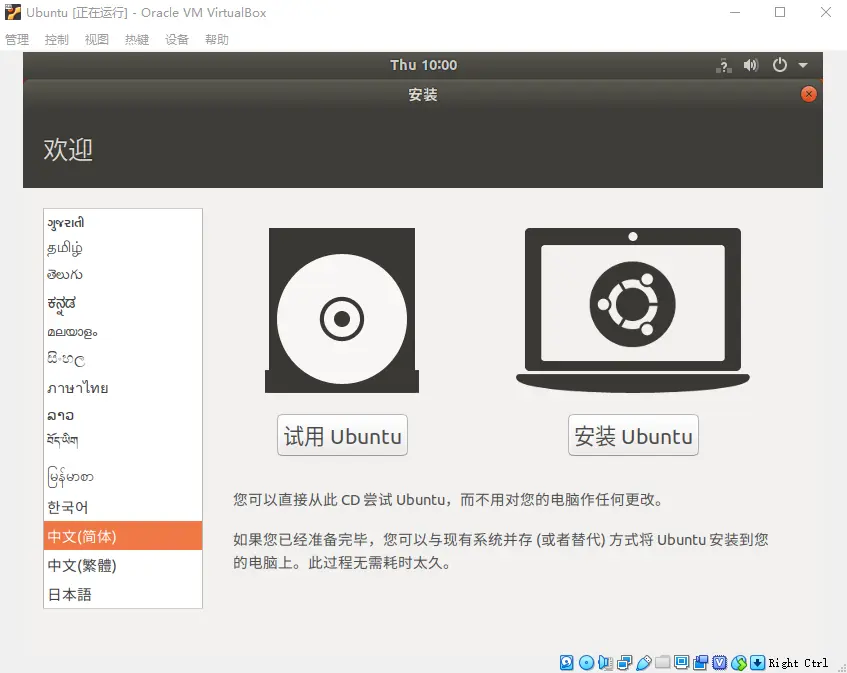Click the Thu 10:00 clock

click(424, 65)
